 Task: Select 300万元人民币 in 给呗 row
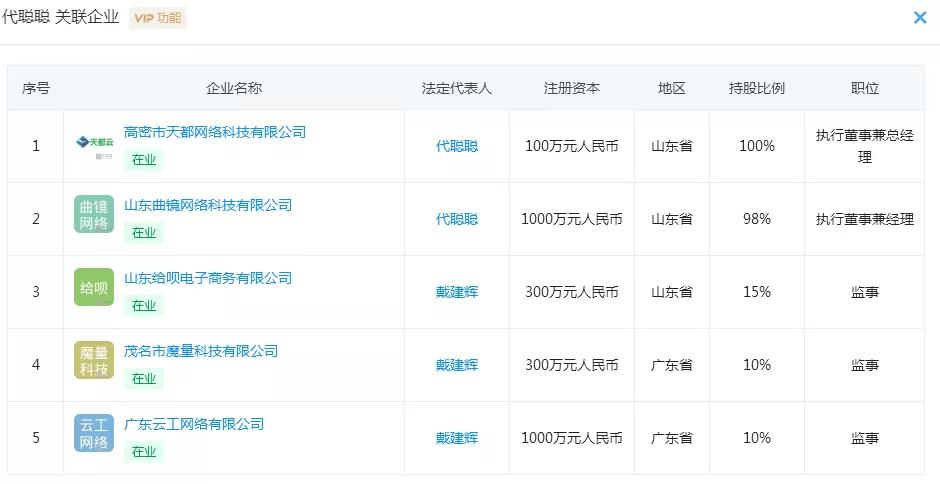tap(572, 293)
